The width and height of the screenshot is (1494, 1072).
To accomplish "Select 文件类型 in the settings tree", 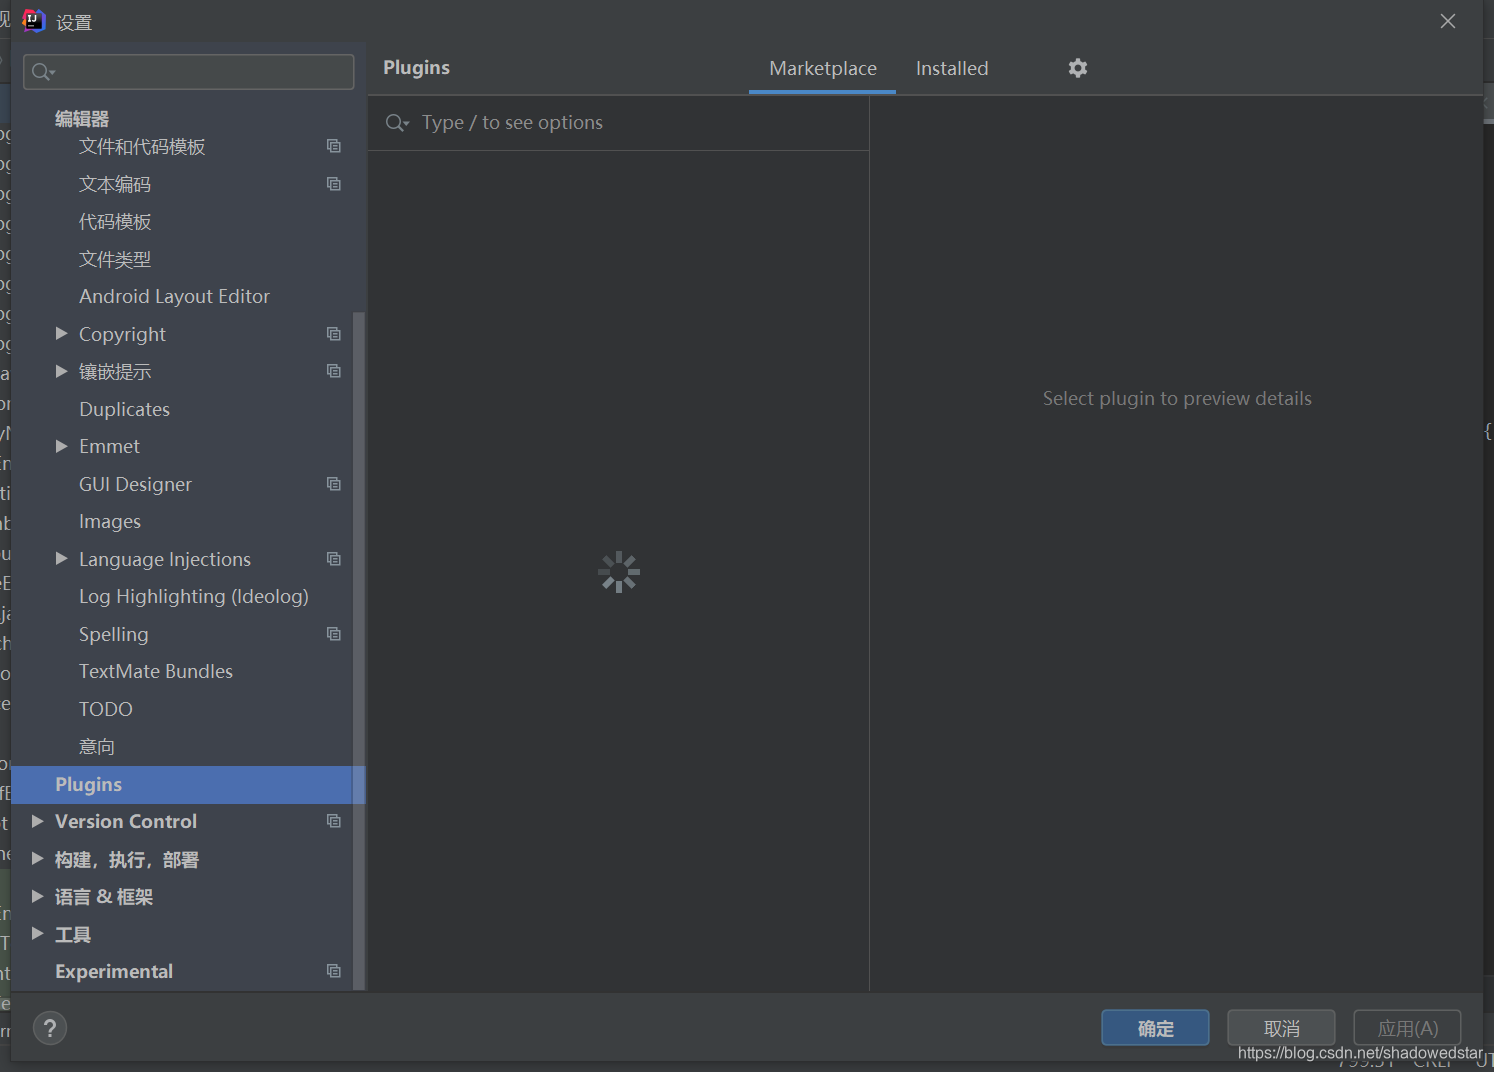I will point(115,259).
